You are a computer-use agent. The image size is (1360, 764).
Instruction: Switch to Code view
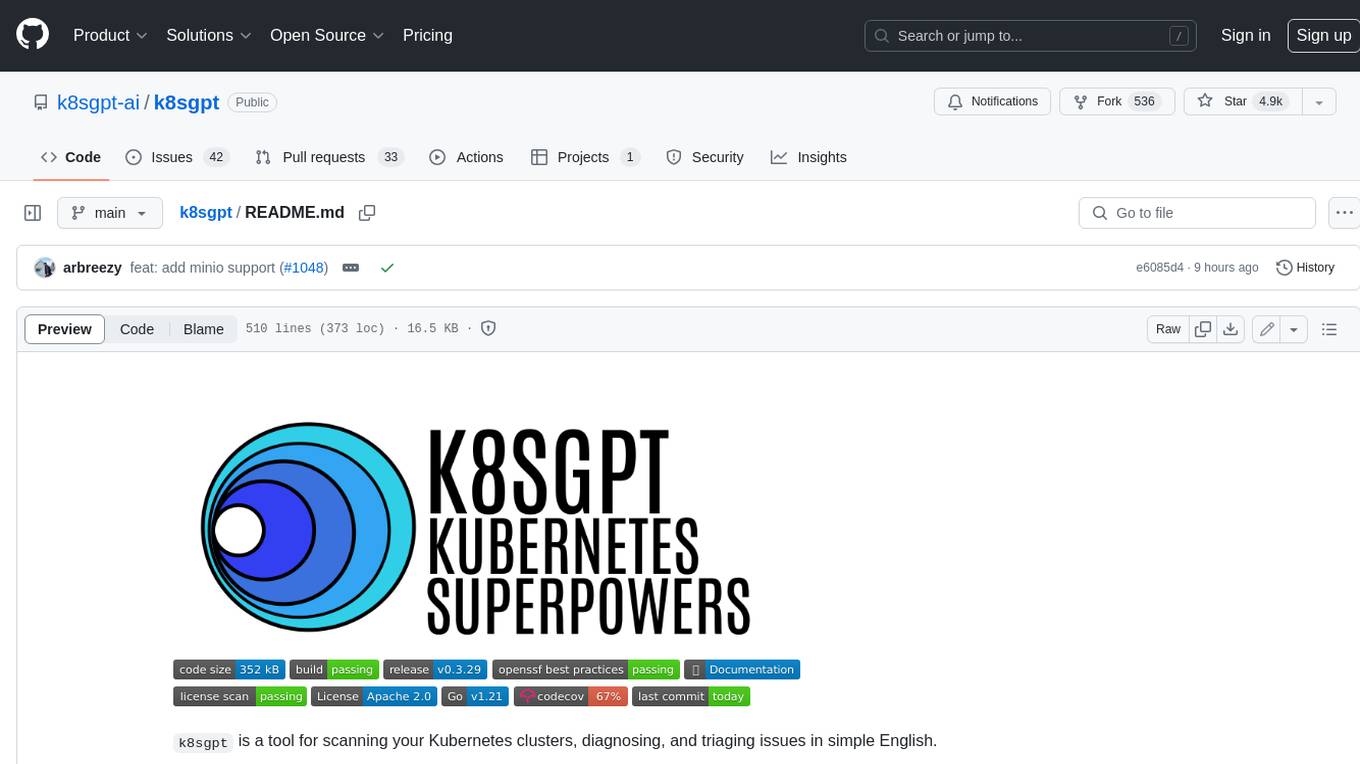pos(137,329)
